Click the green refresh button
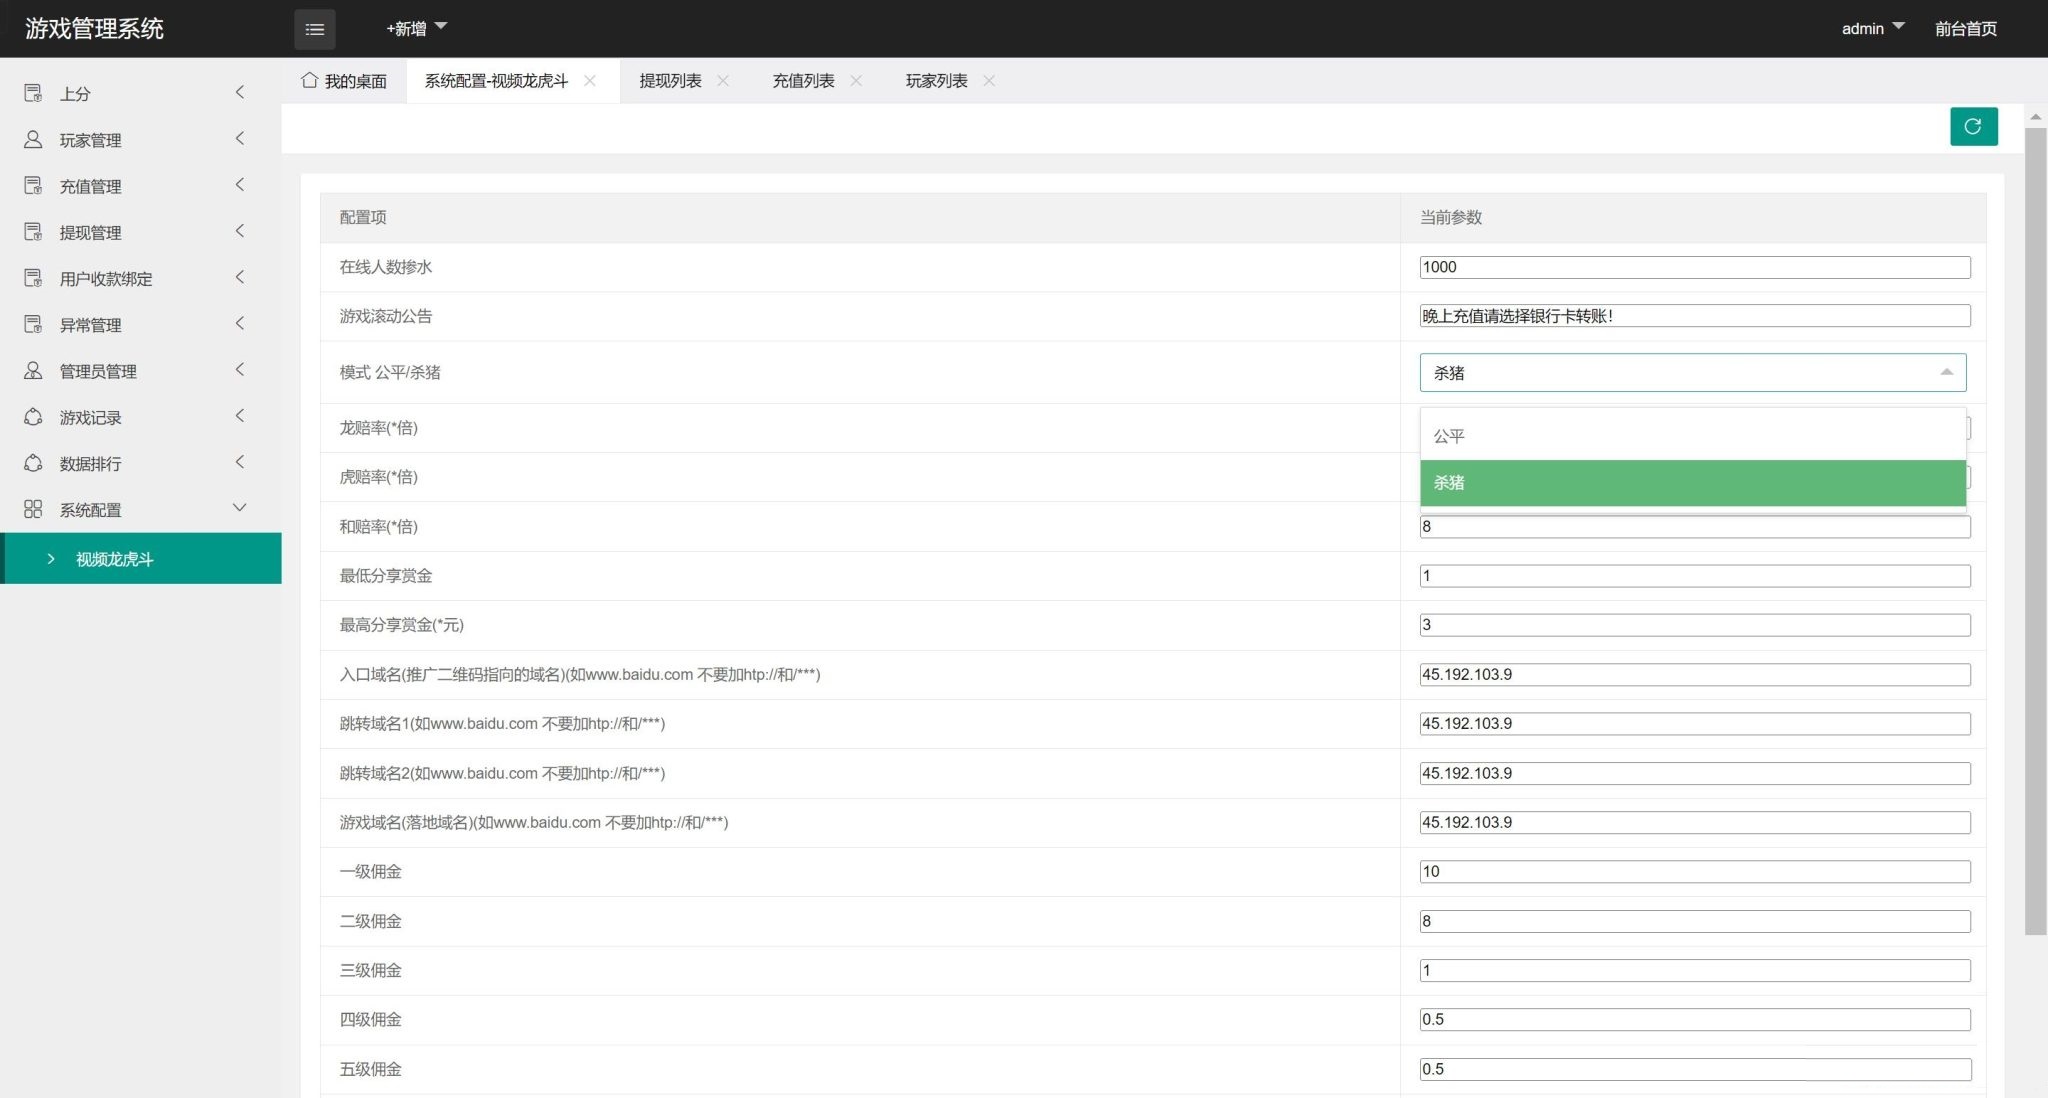This screenshot has height=1098, width=2048. pyautogui.click(x=1973, y=126)
